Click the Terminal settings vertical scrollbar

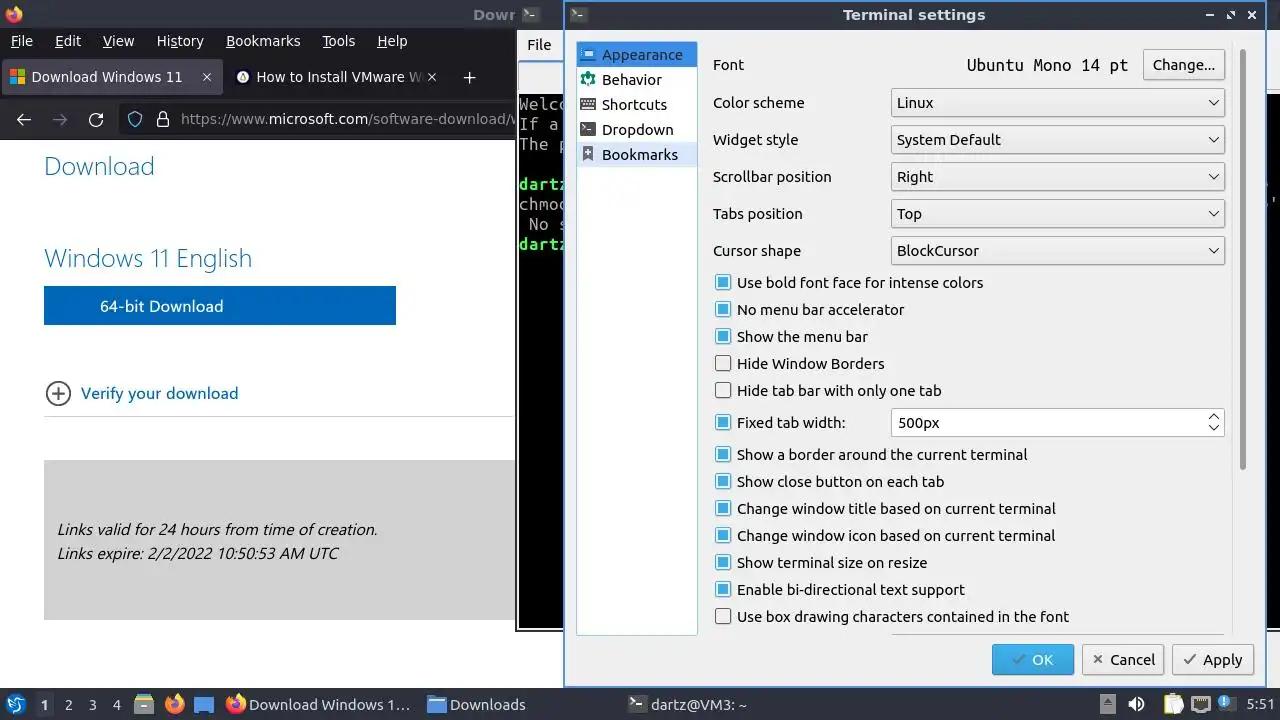coord(1243,260)
